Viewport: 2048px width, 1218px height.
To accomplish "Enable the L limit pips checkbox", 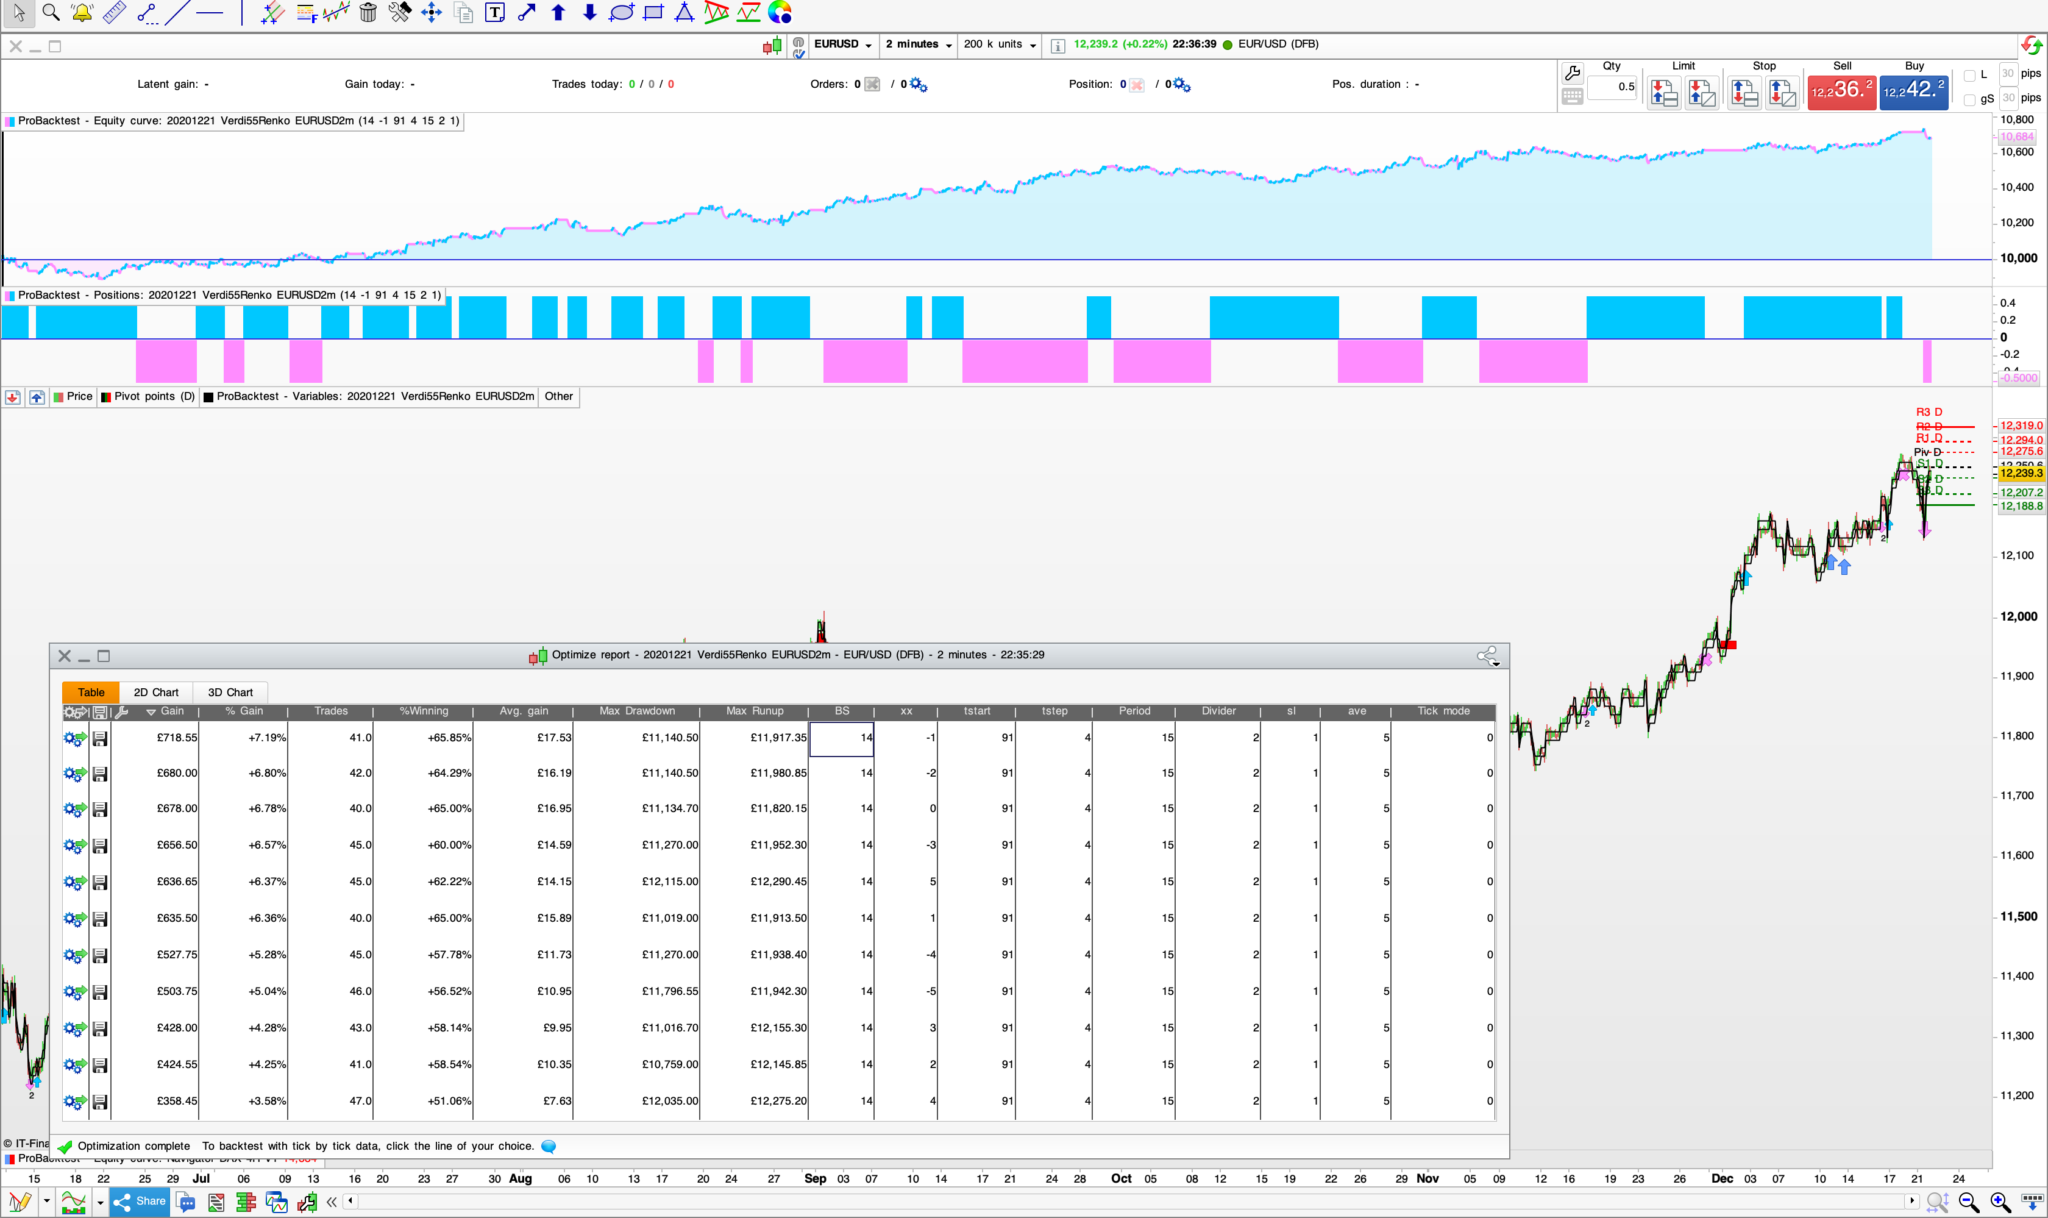I will coord(1969,75).
